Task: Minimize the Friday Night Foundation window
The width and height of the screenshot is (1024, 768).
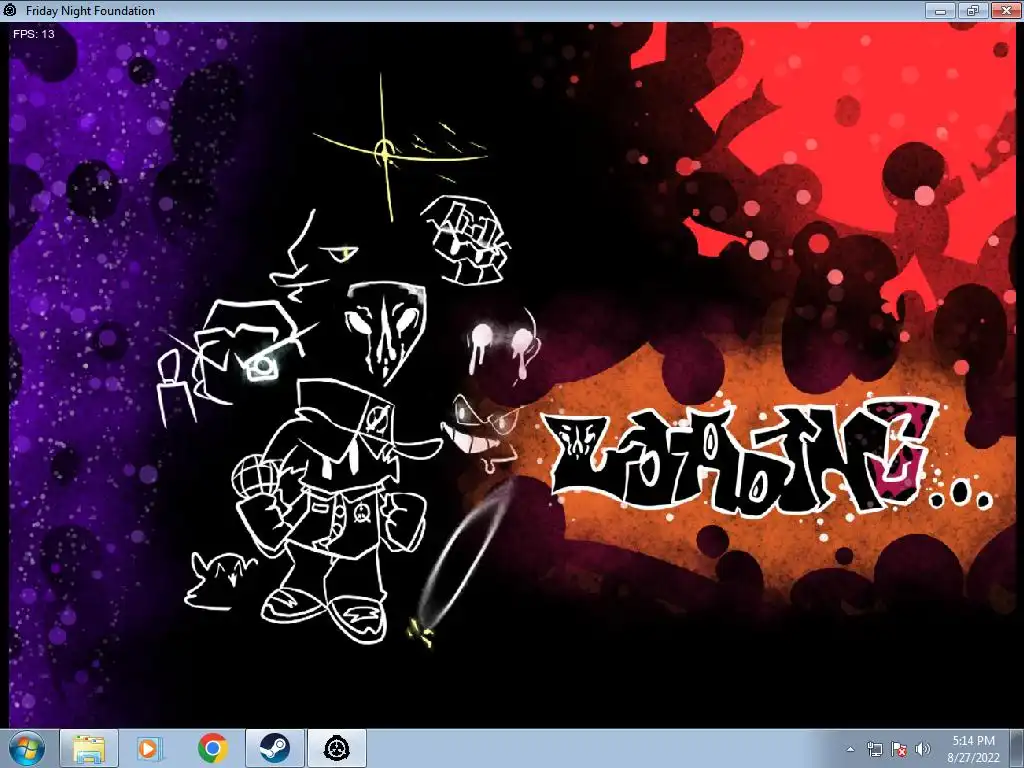Action: [941, 10]
